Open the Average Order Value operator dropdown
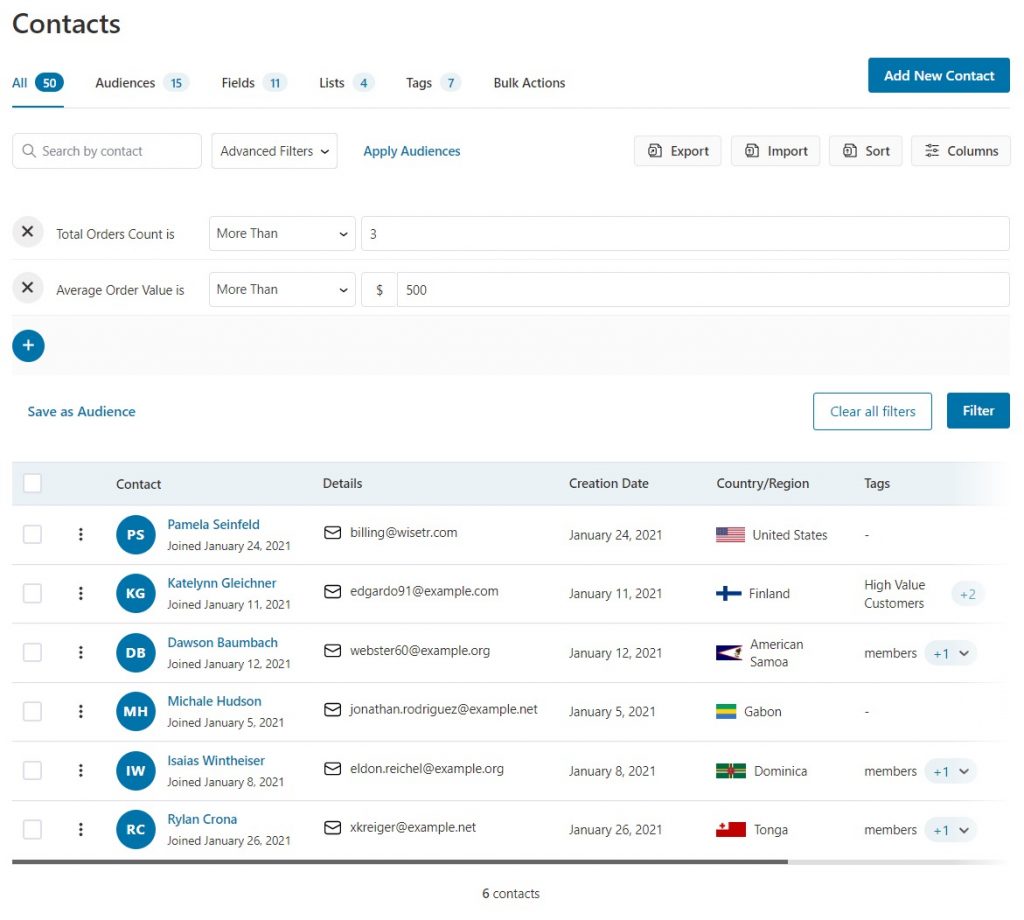This screenshot has height=920, width=1024. pos(282,289)
